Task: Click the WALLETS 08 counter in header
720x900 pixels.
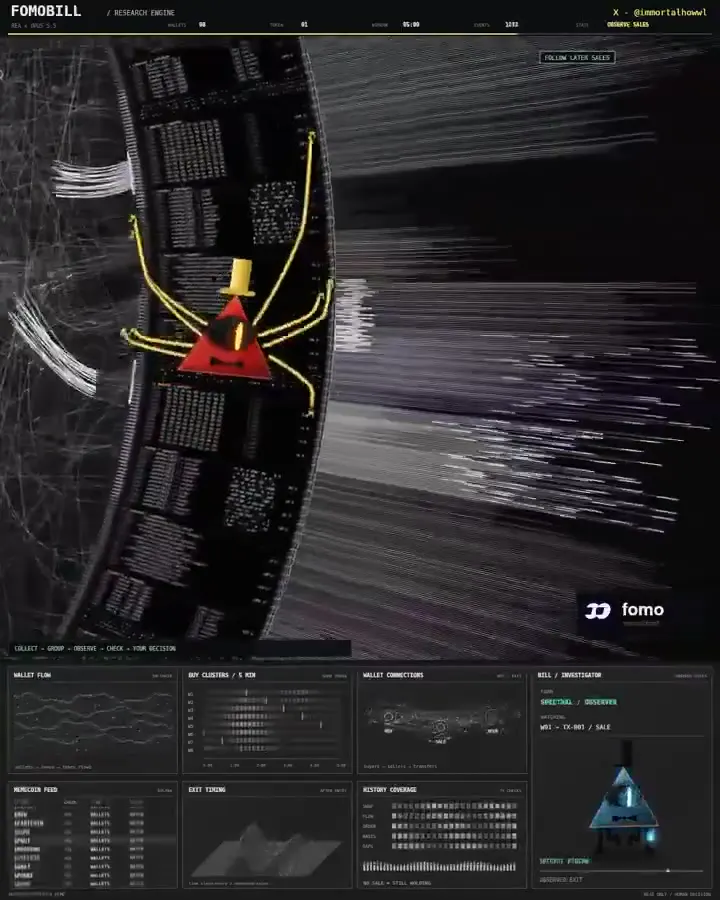Action: [187, 25]
